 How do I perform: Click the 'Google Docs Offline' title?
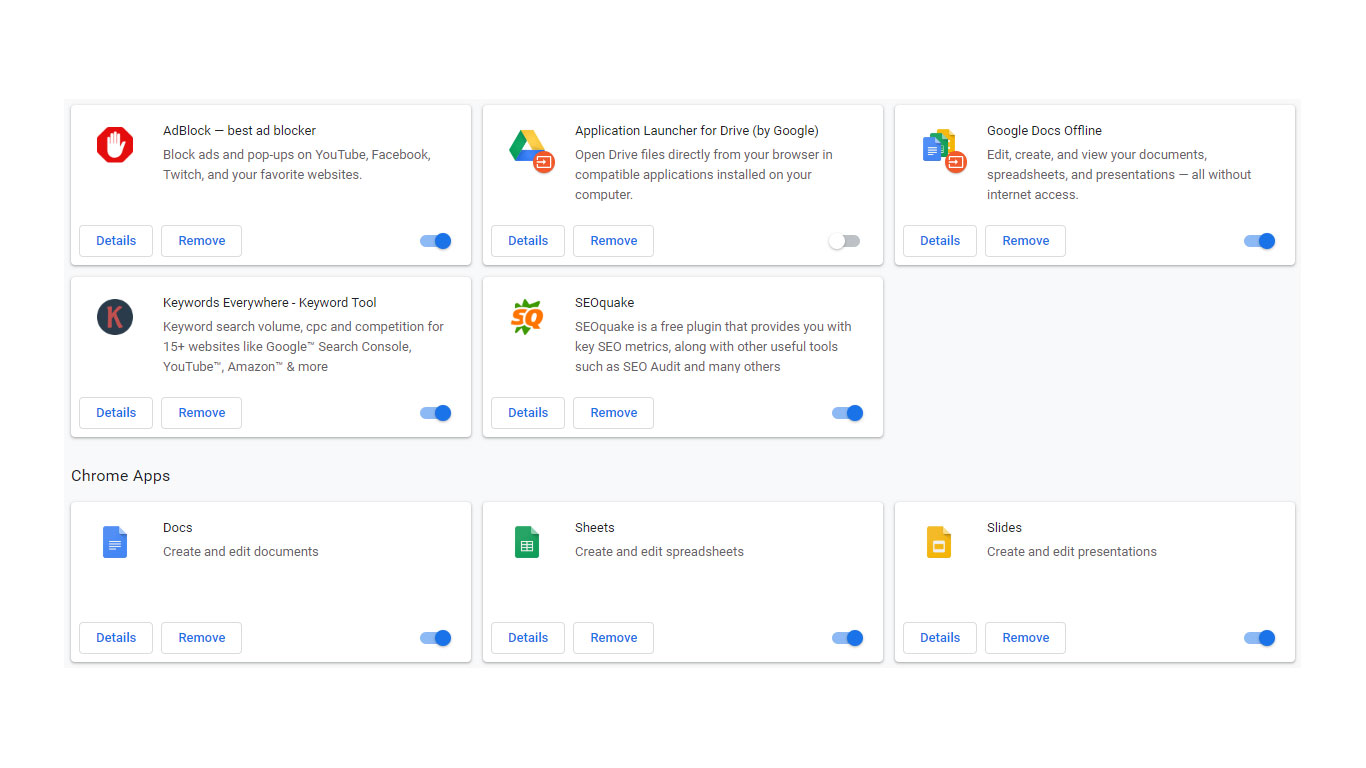point(1044,131)
